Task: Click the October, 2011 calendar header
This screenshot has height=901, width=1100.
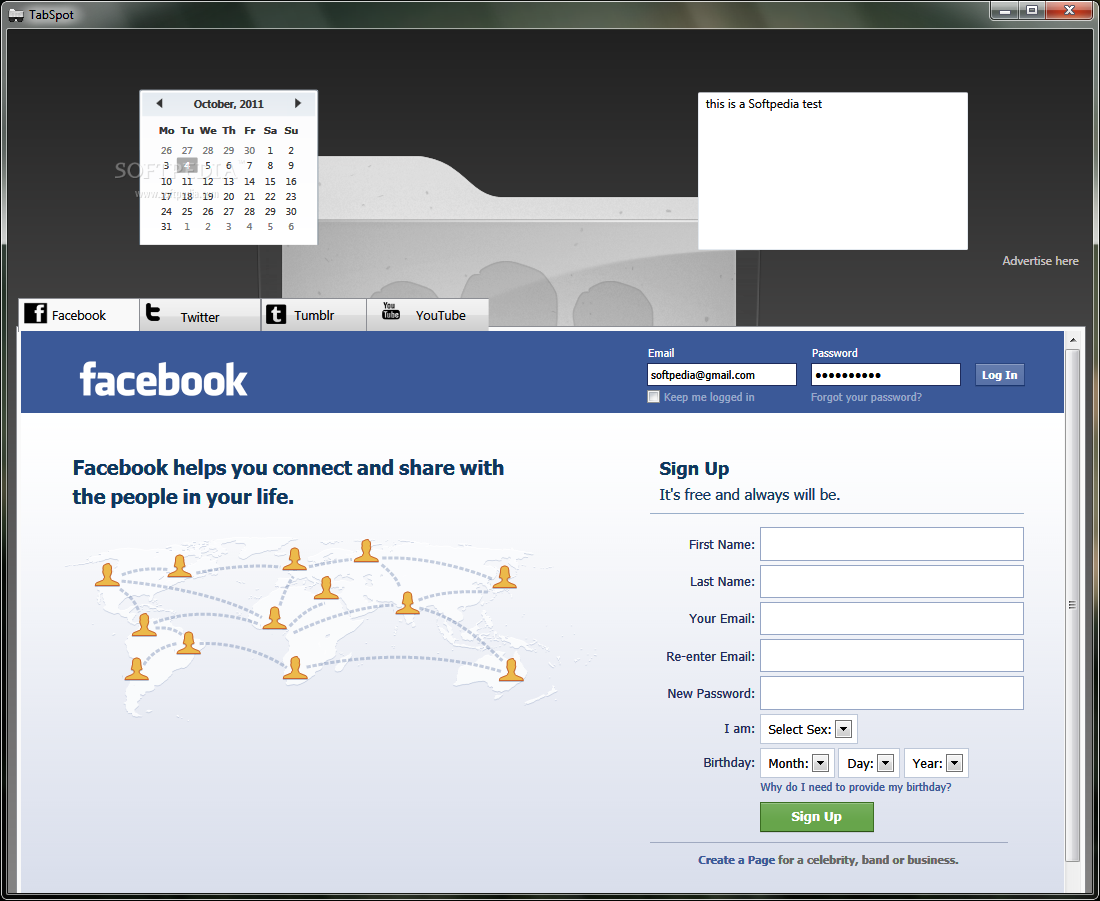Action: click(229, 104)
